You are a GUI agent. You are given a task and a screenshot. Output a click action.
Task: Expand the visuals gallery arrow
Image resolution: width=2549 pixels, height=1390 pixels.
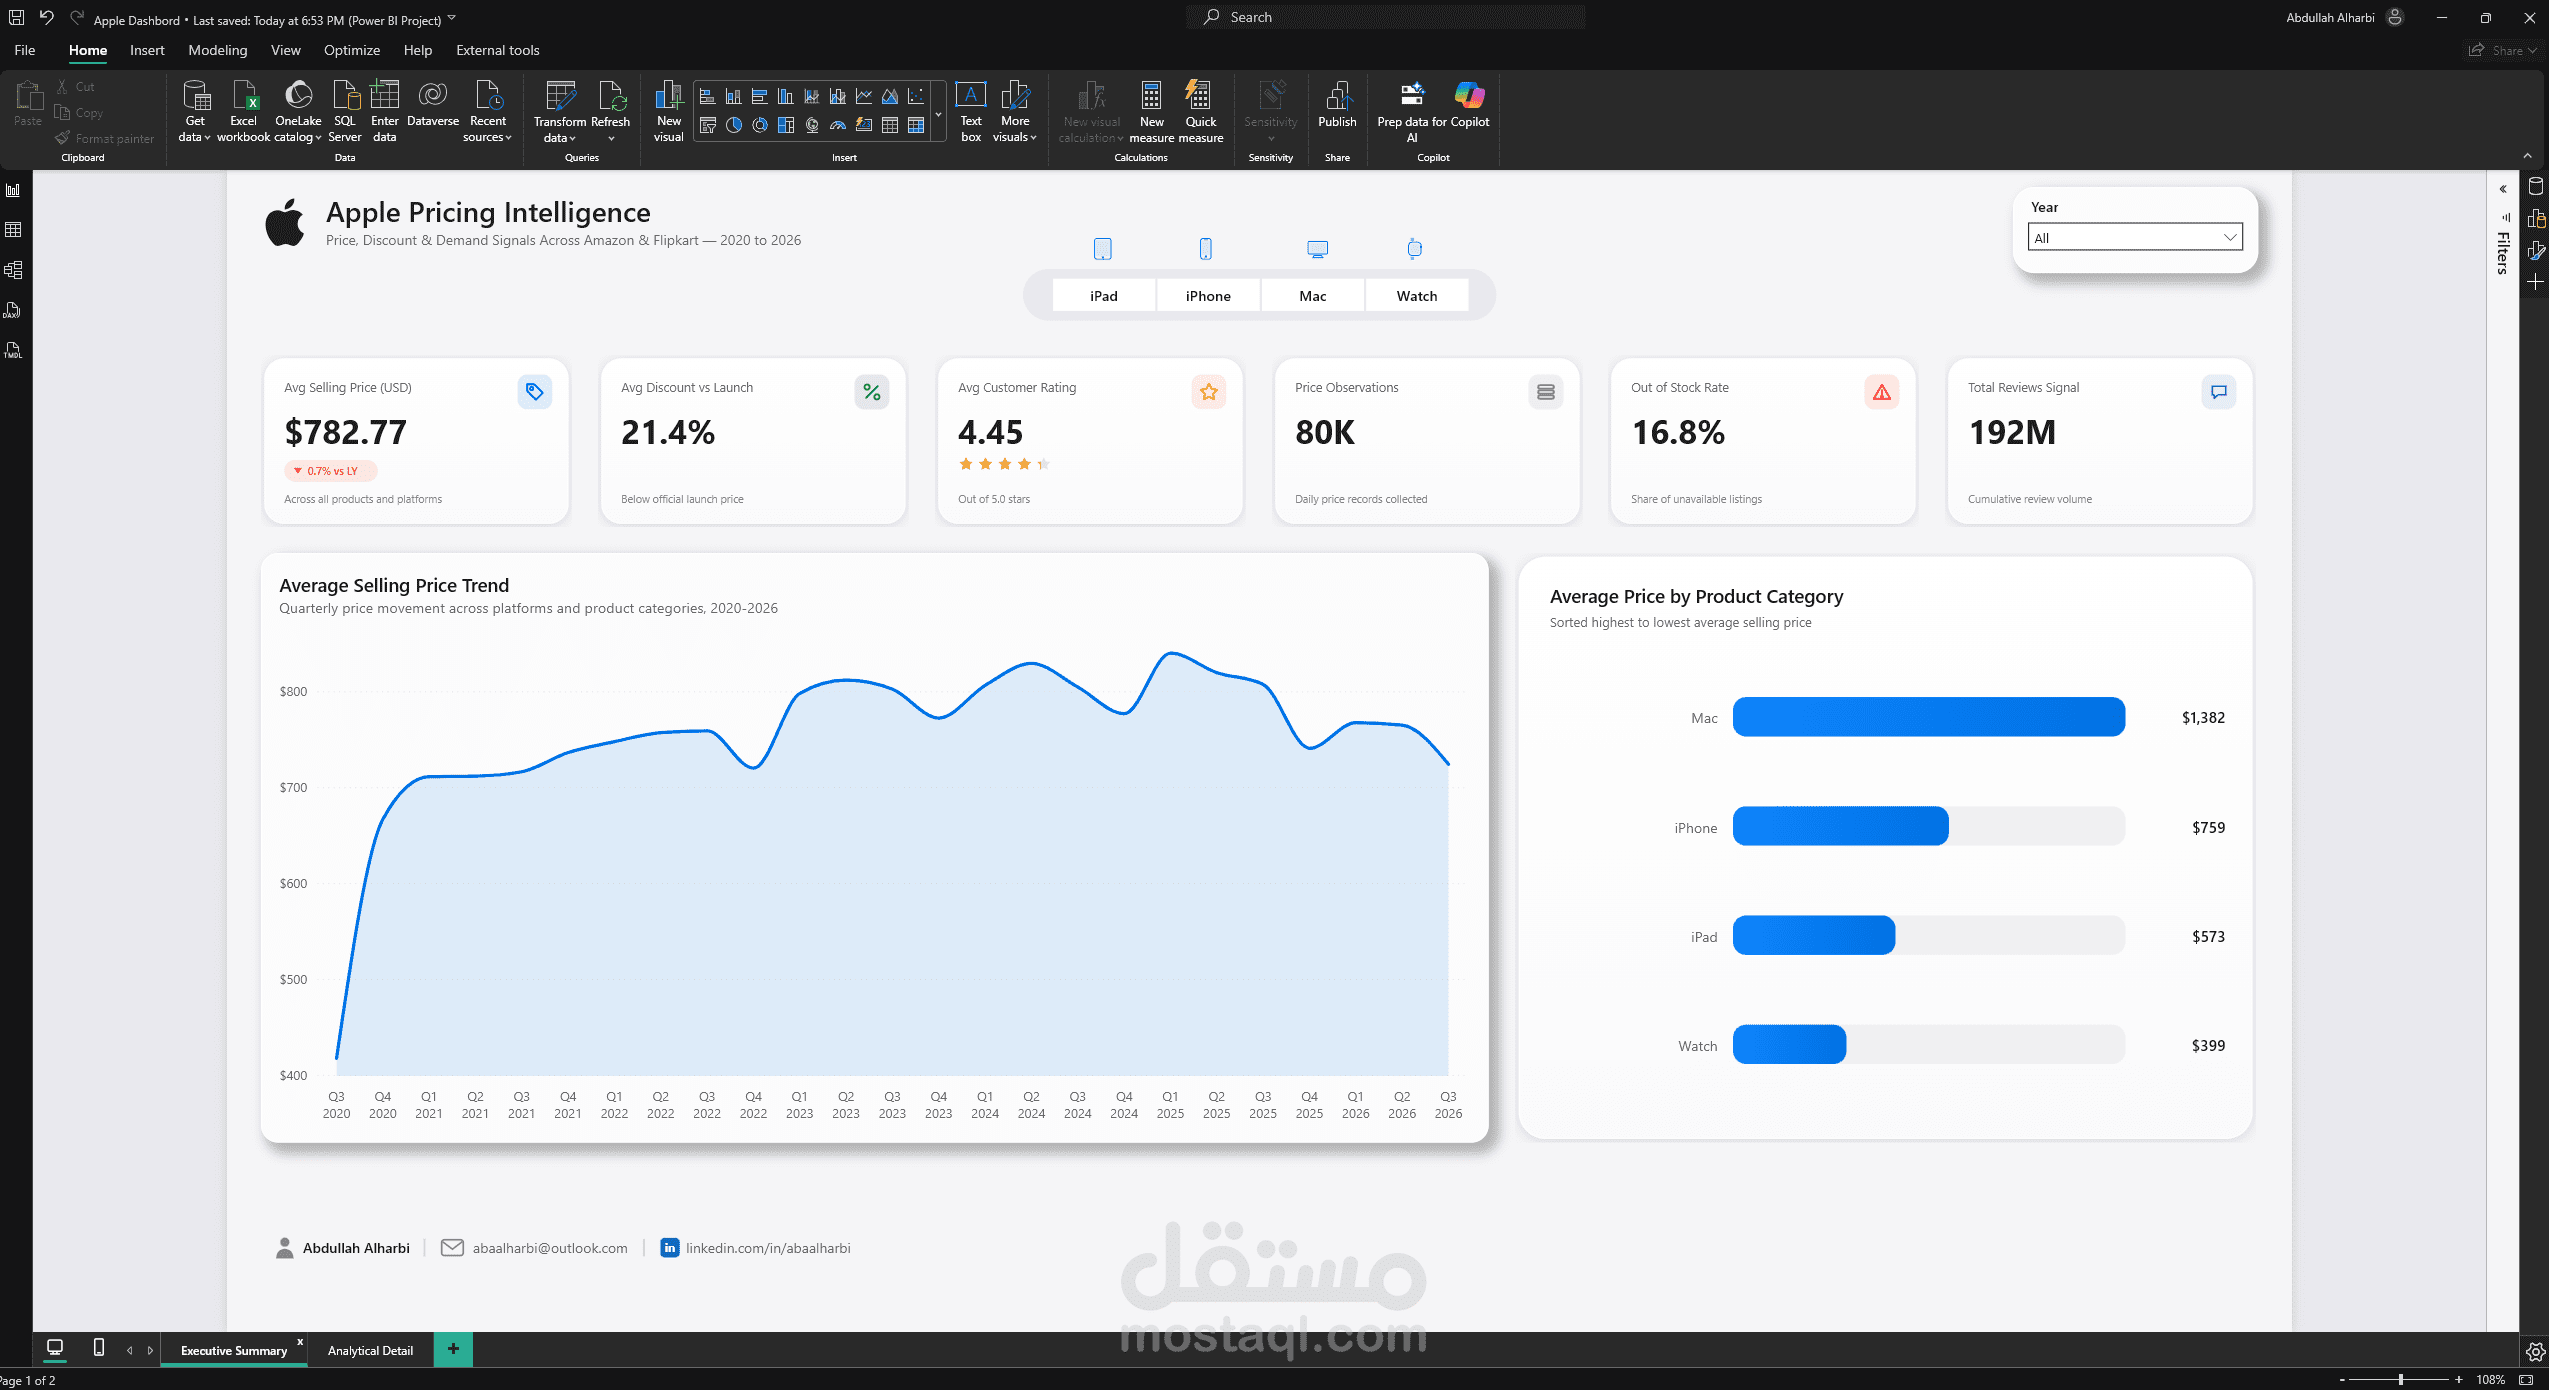[938, 113]
